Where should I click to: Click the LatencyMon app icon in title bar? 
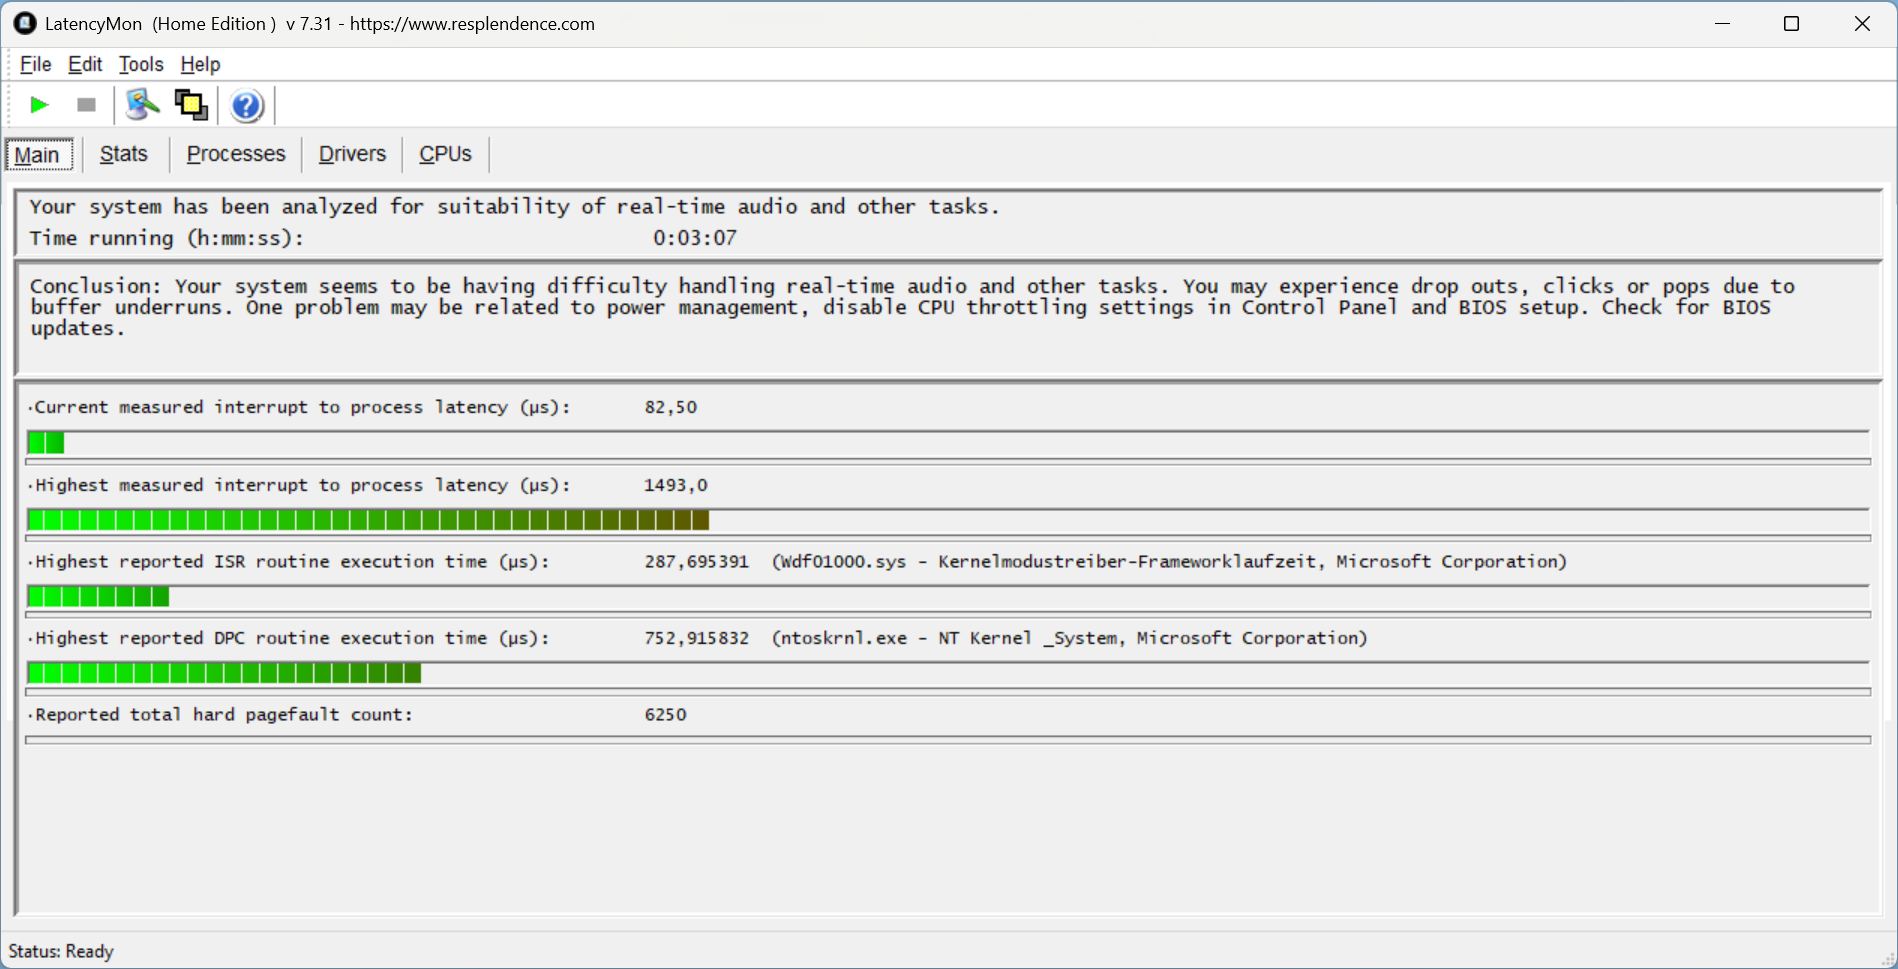pos(24,23)
